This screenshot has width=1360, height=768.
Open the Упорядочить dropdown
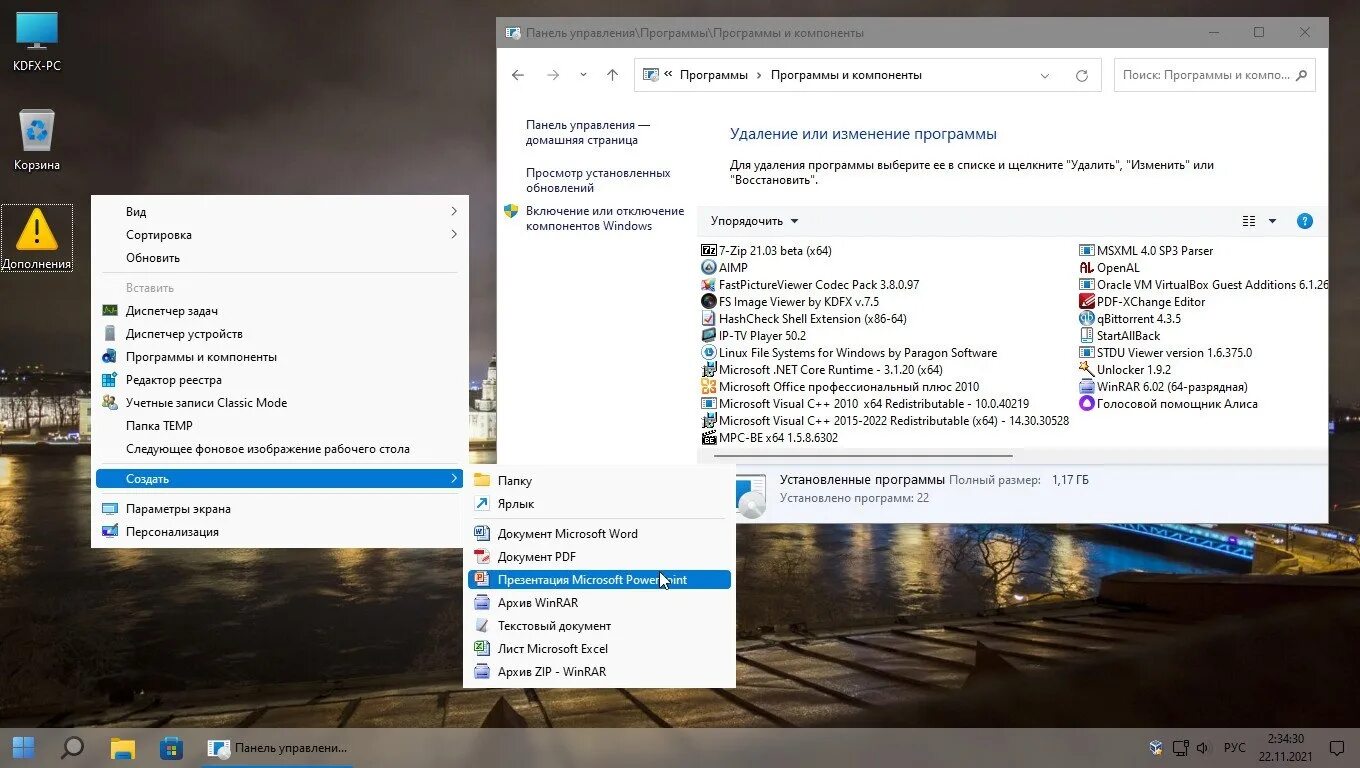(755, 221)
